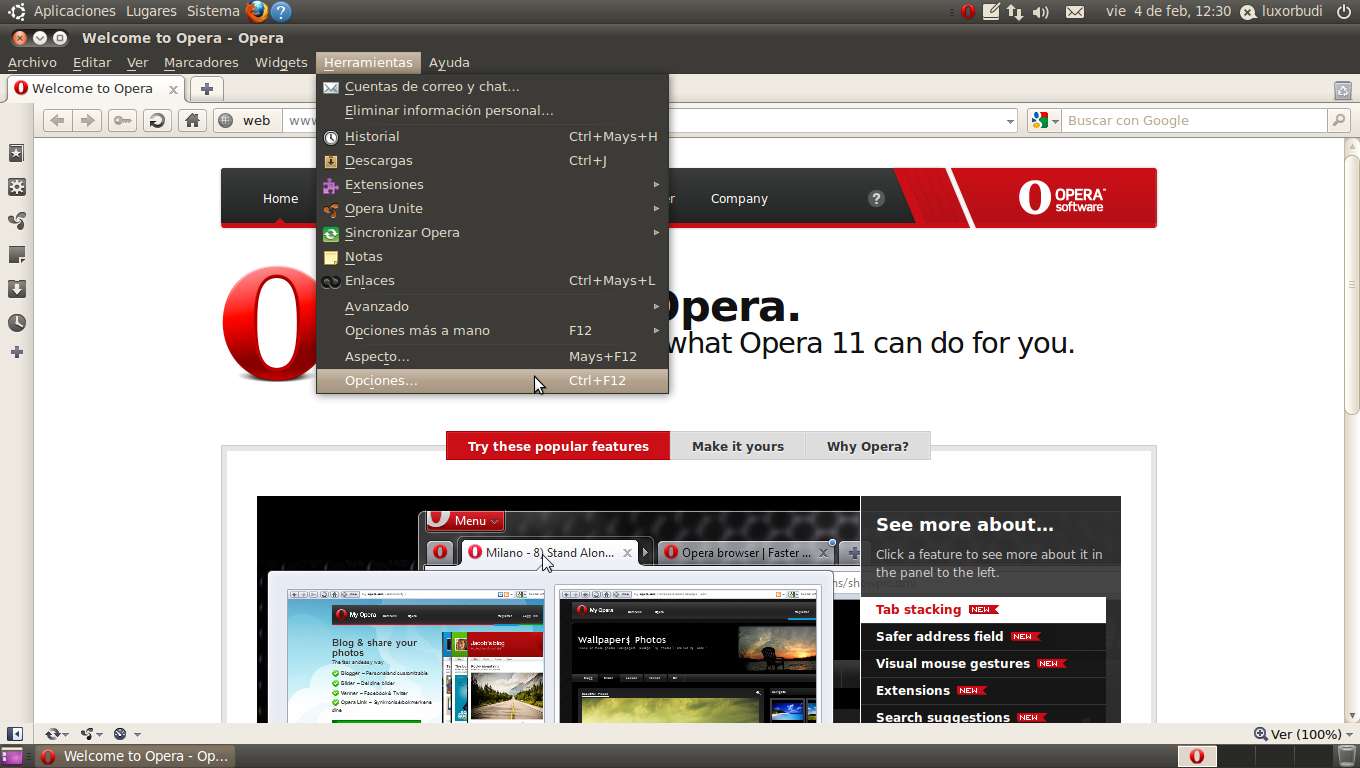
Task: Choose Descargas from the menu
Action: [492, 160]
